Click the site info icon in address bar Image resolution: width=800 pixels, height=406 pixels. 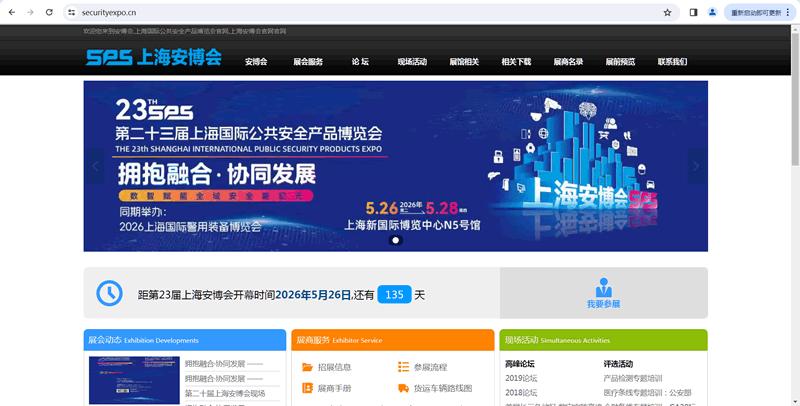click(x=72, y=12)
